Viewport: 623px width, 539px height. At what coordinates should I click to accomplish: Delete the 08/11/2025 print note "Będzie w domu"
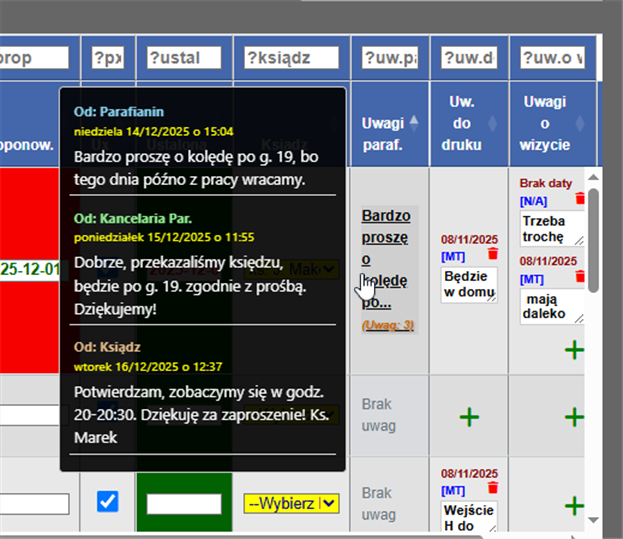(x=493, y=253)
